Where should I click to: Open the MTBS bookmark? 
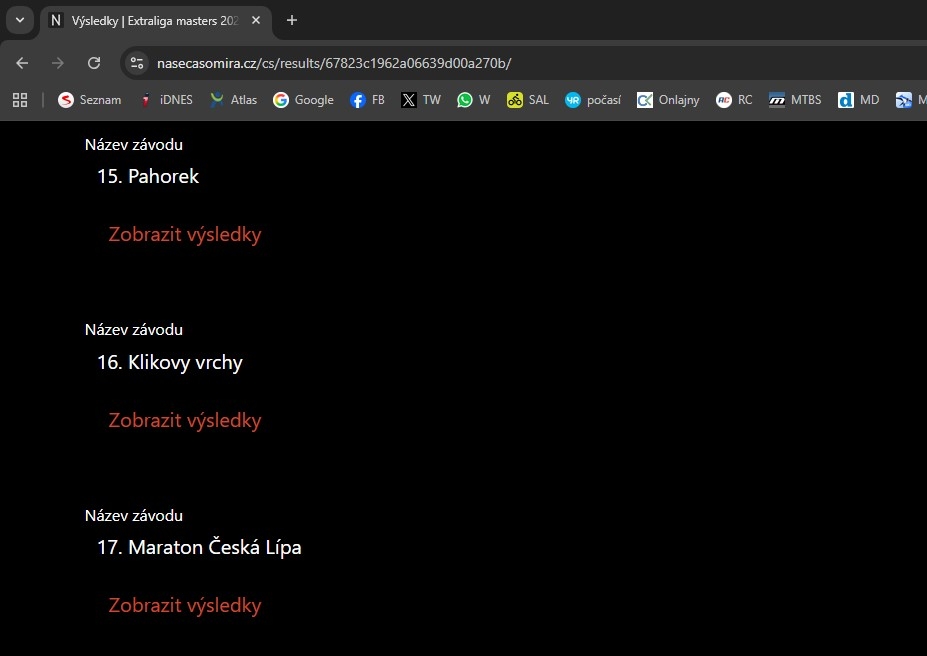coord(795,100)
